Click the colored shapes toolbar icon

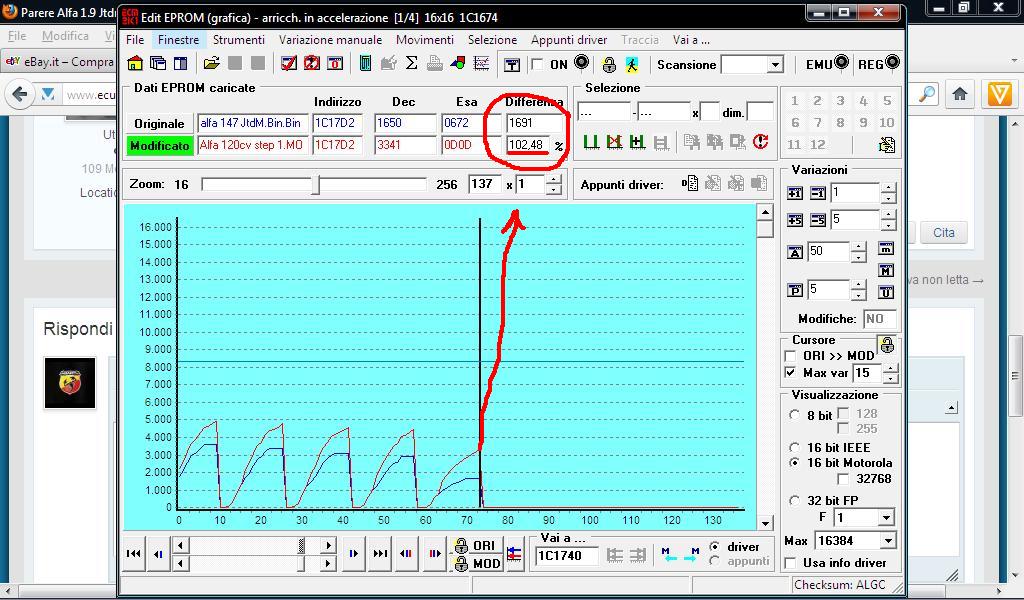click(x=458, y=63)
